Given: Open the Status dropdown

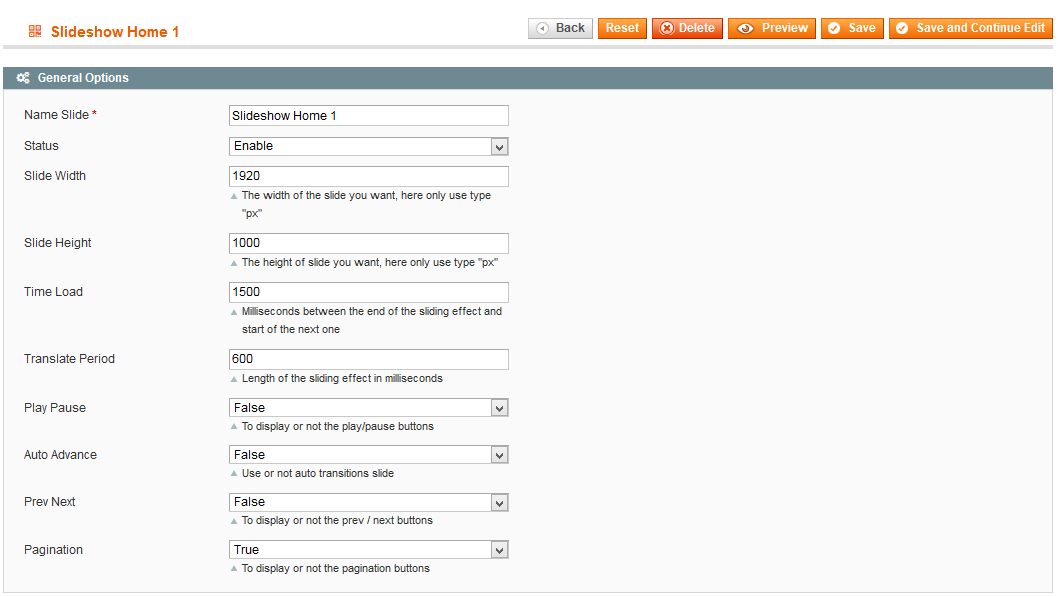Looking at the screenshot, I should click(x=368, y=146).
